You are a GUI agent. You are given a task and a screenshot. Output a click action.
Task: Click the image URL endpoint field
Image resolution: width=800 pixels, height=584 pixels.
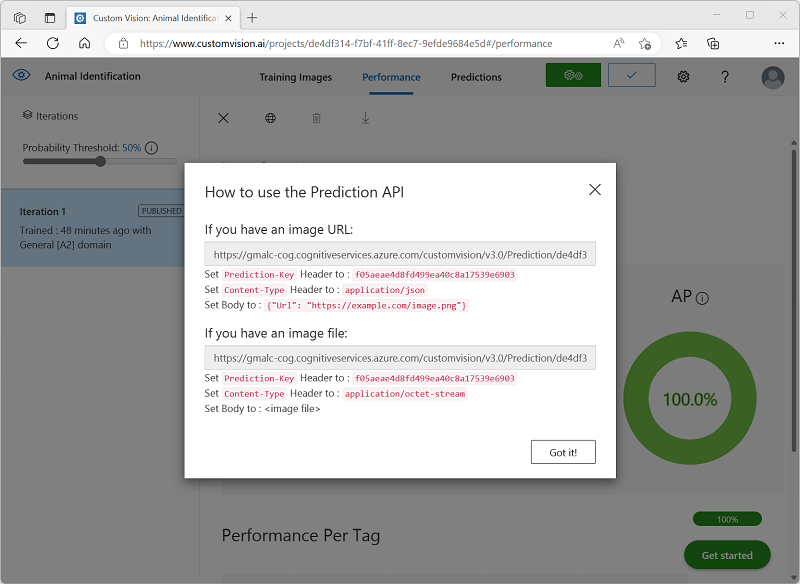pos(400,255)
